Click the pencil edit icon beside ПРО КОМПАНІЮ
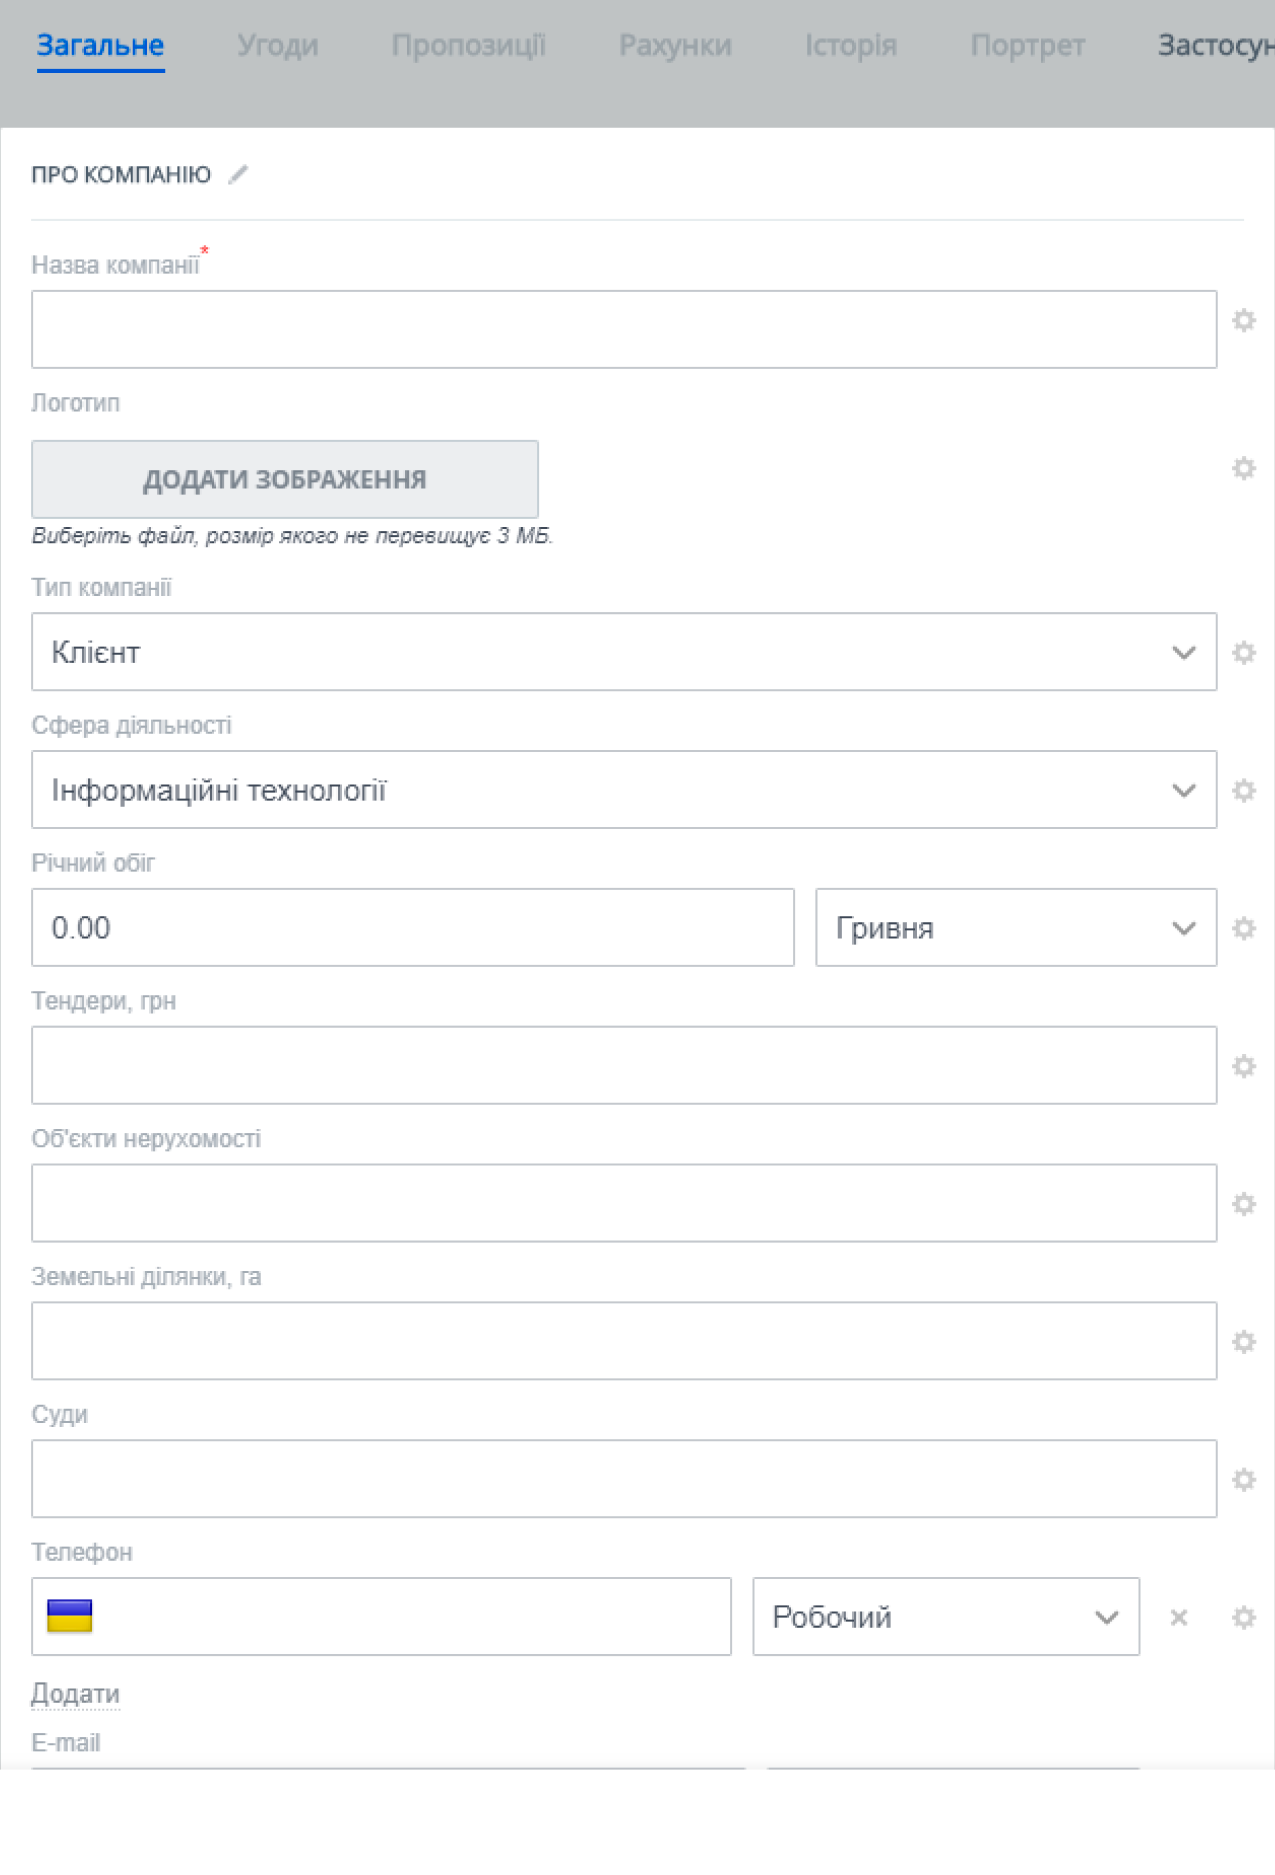Screen dimensions: 1275x1875 pos(238,175)
